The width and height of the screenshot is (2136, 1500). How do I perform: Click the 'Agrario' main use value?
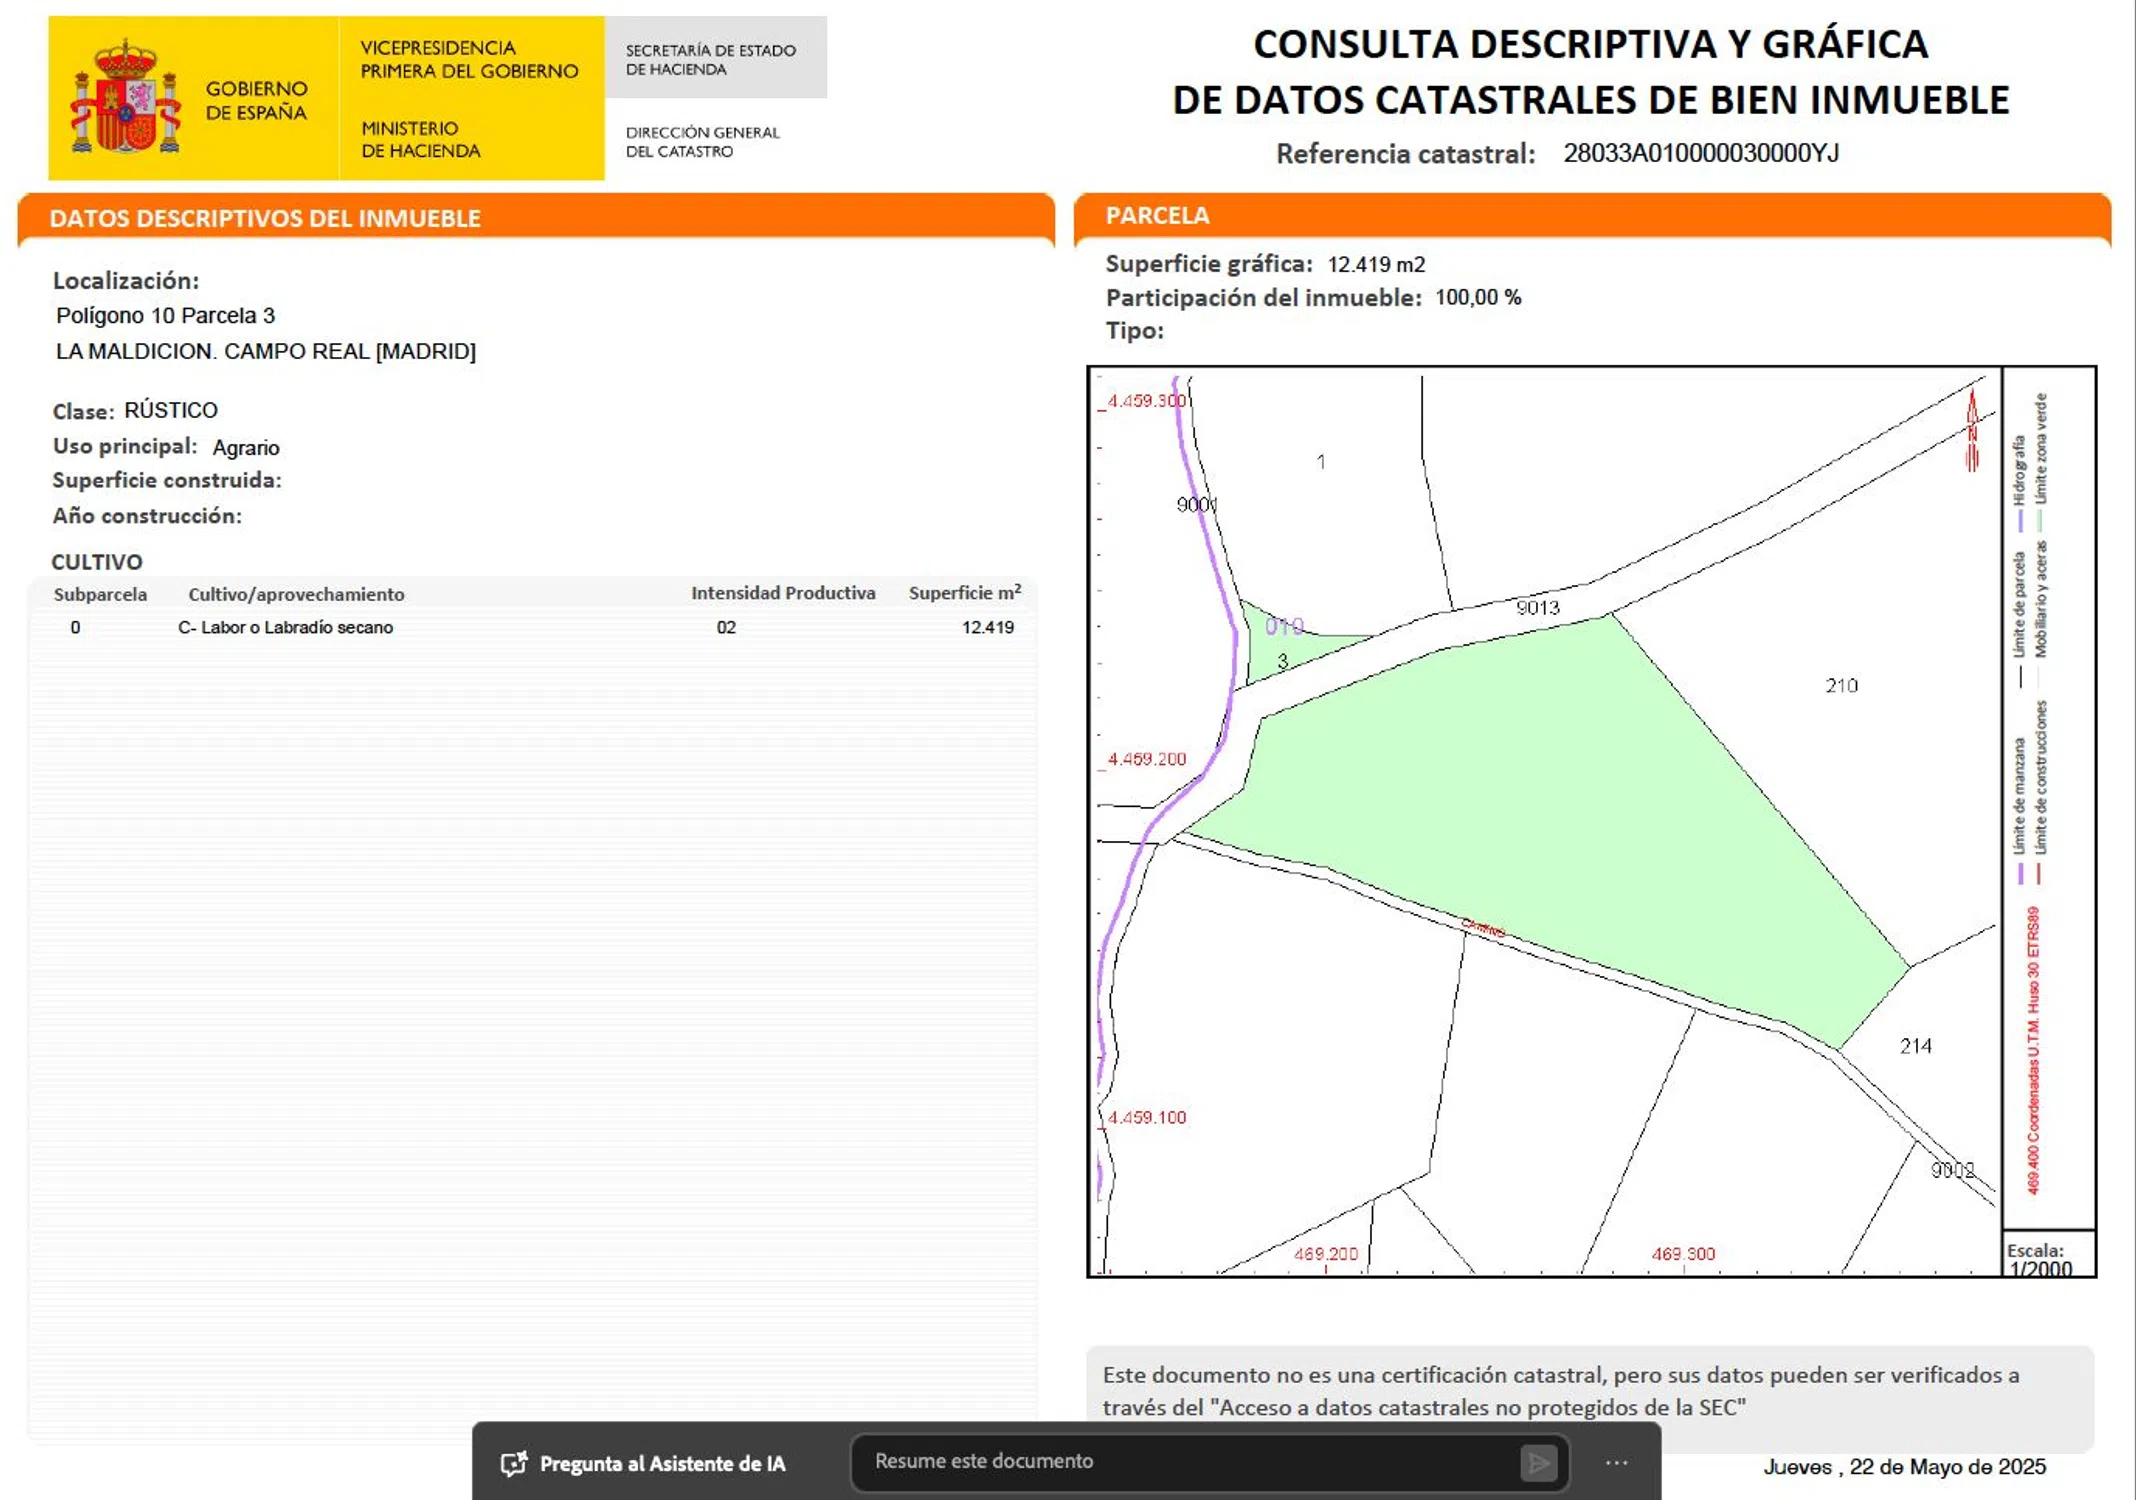pos(246,447)
